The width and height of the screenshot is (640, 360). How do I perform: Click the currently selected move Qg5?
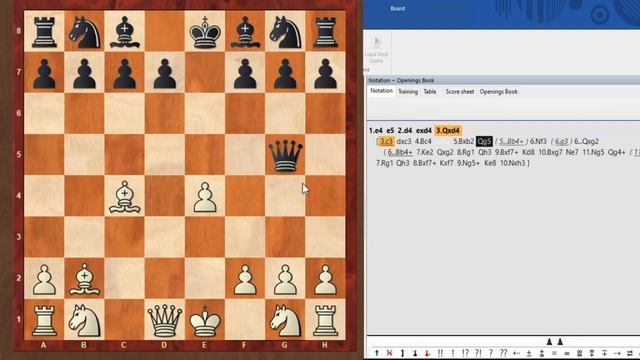click(x=484, y=142)
